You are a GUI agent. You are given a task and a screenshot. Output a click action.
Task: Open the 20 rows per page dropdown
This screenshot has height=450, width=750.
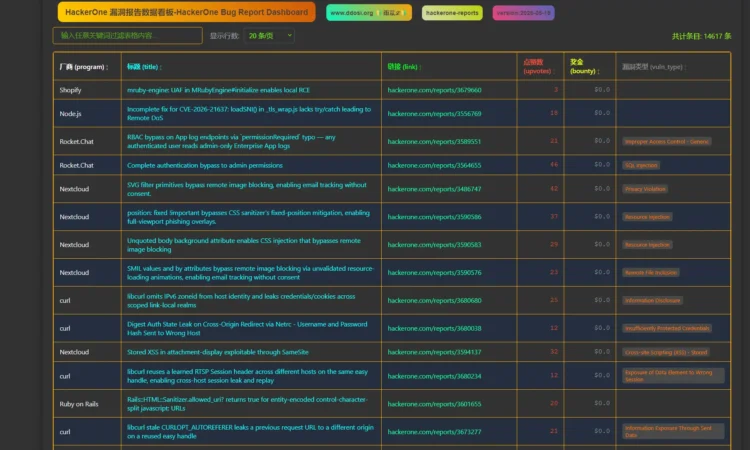[269, 35]
